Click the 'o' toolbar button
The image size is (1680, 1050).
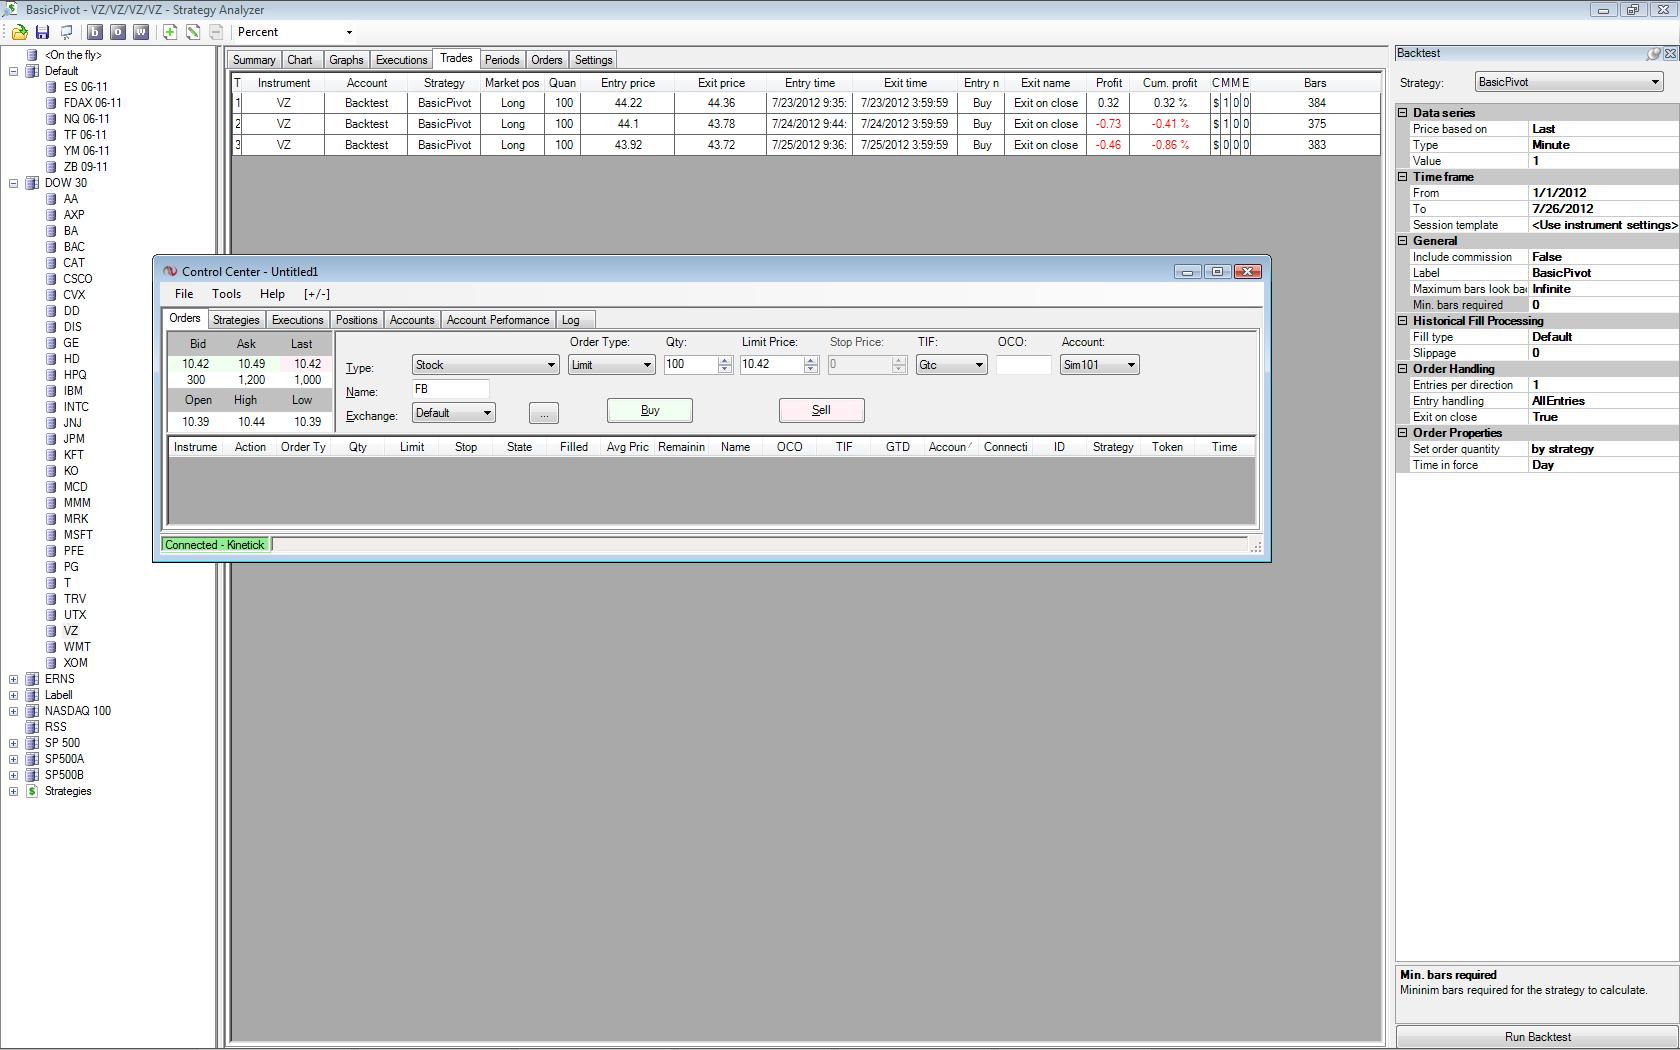pos(118,32)
